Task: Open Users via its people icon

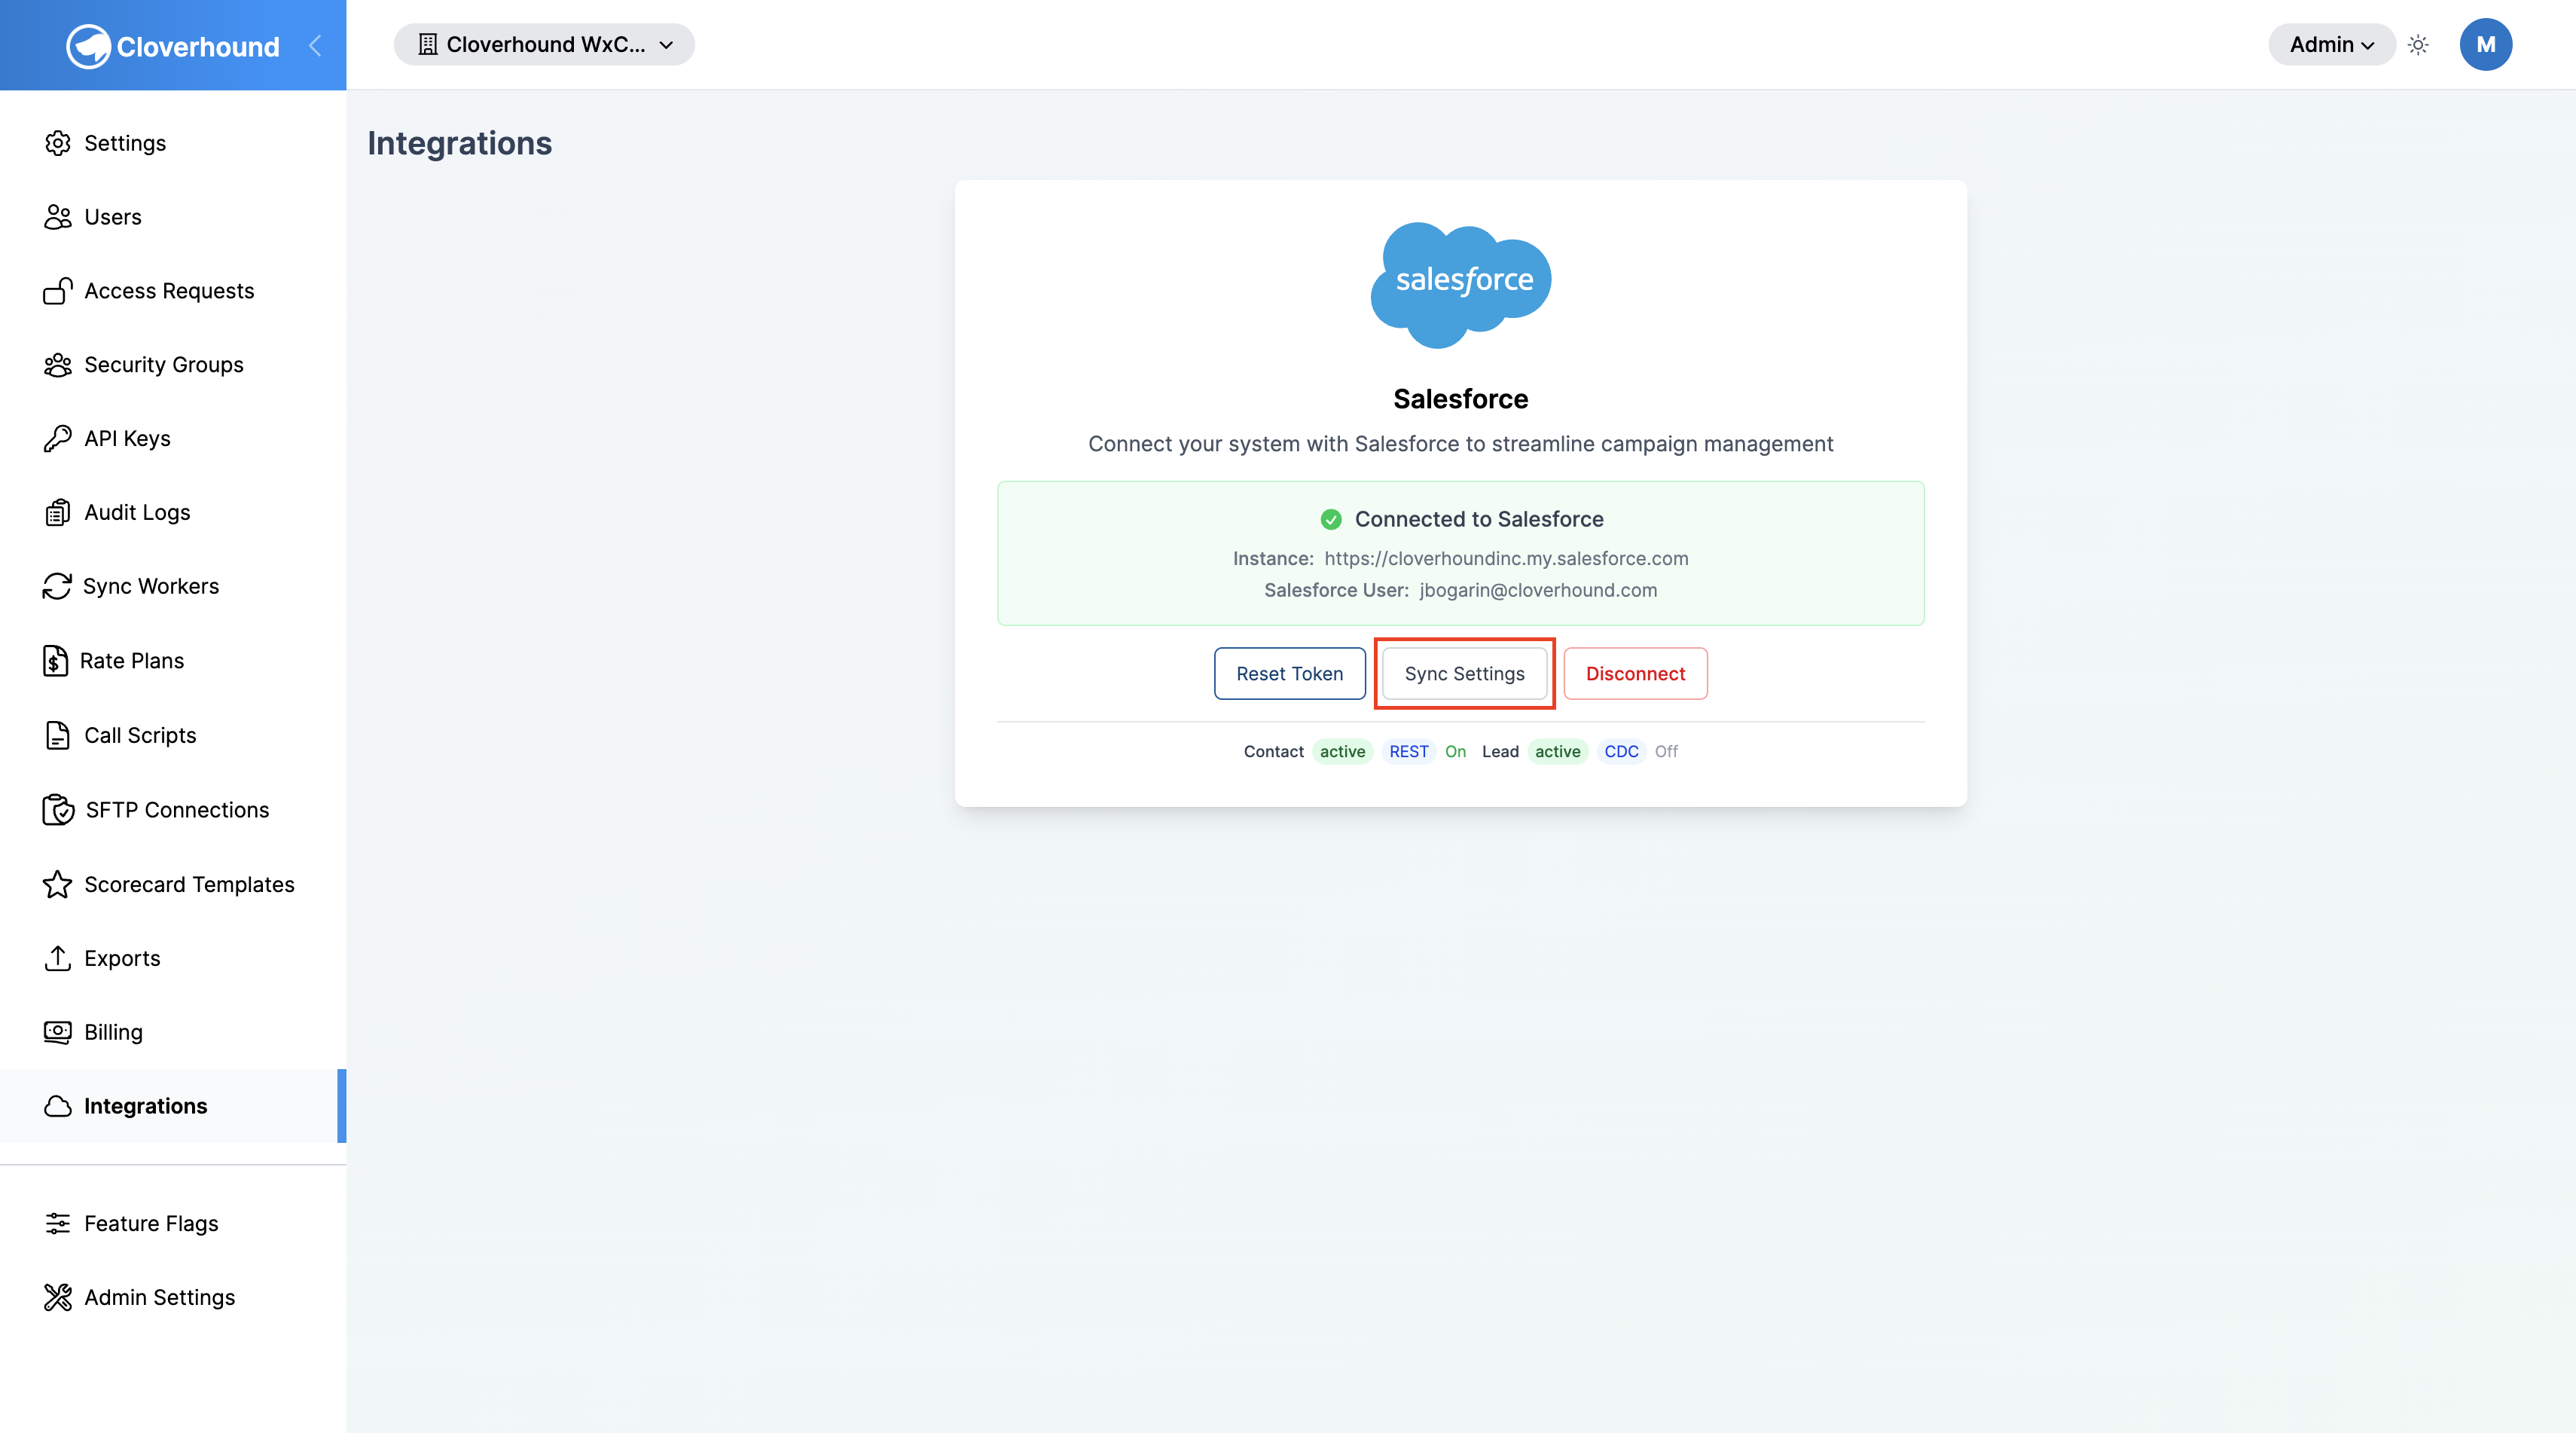Action: coord(57,217)
